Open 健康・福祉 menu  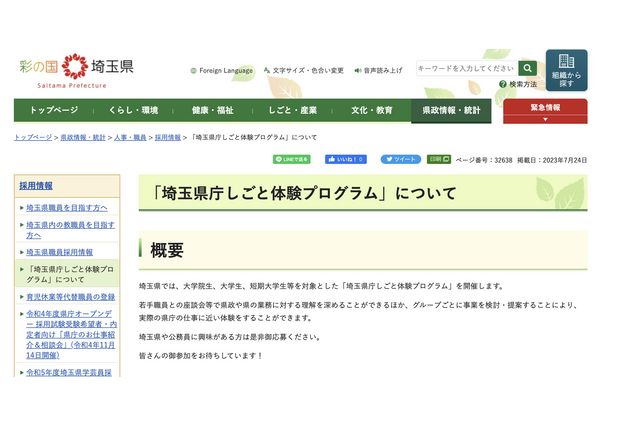(213, 110)
